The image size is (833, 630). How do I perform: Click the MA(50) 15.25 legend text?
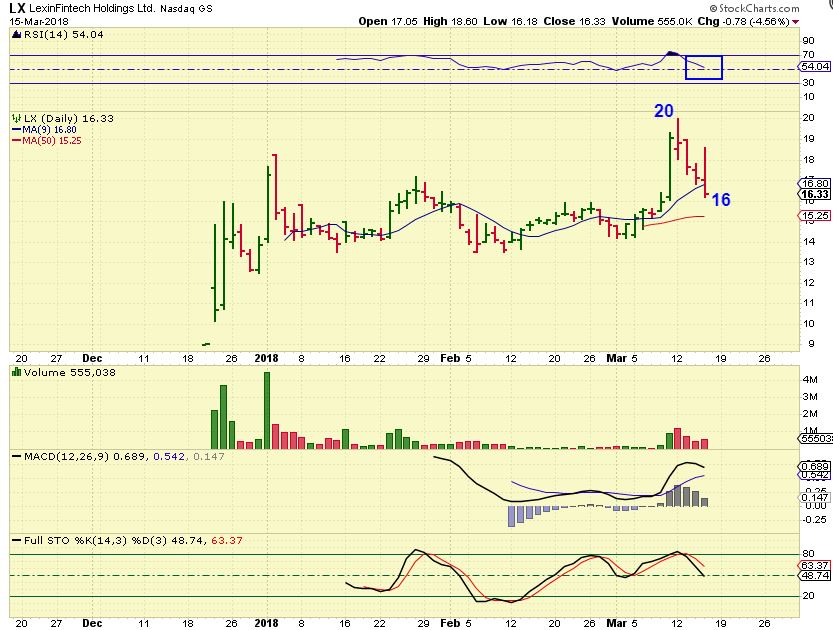[x=52, y=140]
